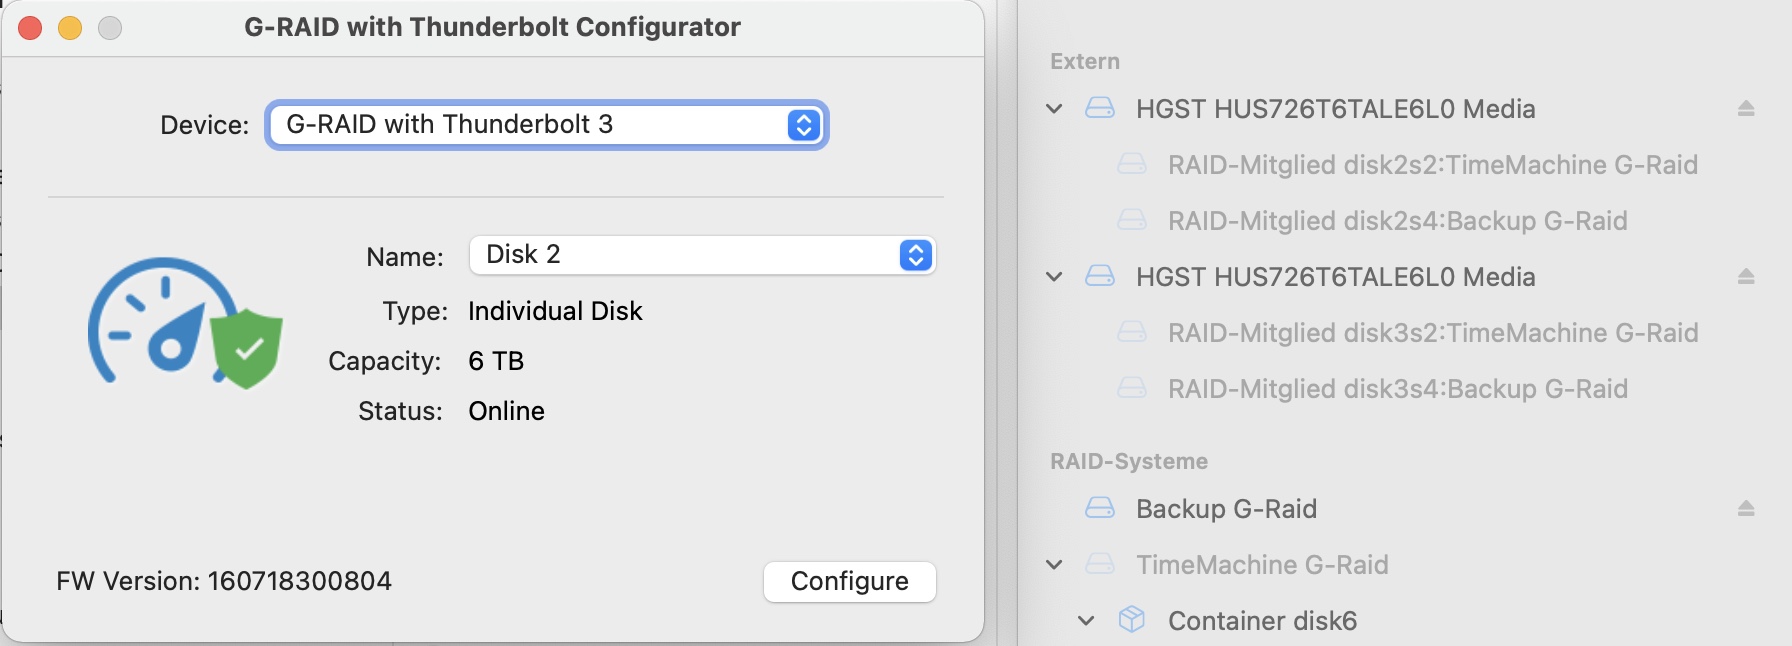Open the Name dropdown showing Disk 2
Viewport: 1792px width, 646px height.
tap(702, 255)
